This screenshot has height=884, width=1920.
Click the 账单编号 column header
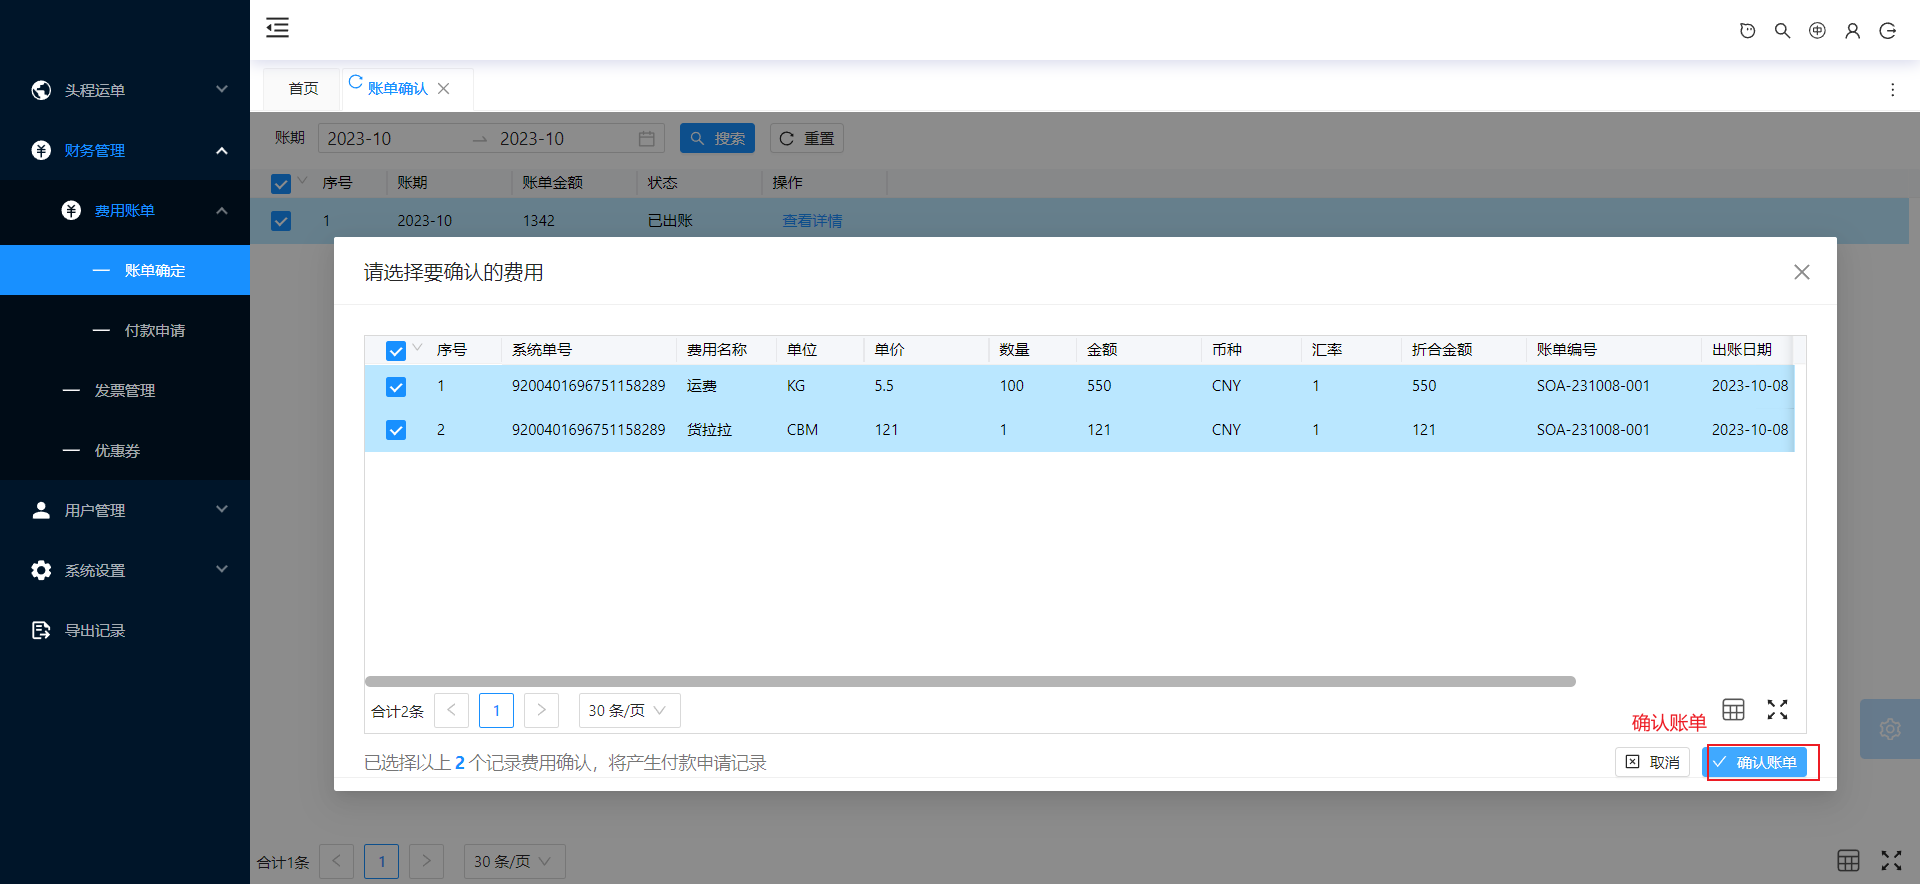pos(1567,350)
